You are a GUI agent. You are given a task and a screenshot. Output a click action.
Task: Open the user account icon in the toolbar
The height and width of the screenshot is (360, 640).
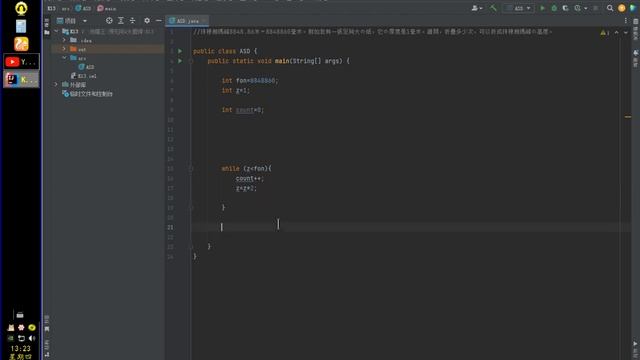click(476, 8)
